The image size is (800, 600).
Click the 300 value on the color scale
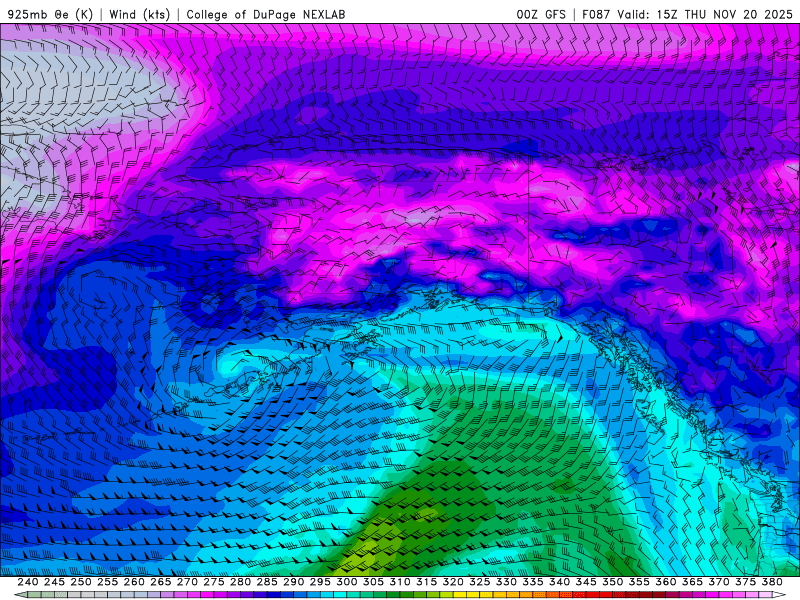point(346,582)
